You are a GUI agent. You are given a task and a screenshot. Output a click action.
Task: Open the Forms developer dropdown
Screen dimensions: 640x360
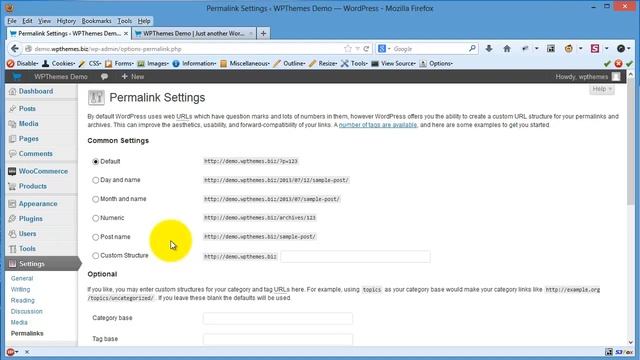click(x=120, y=63)
